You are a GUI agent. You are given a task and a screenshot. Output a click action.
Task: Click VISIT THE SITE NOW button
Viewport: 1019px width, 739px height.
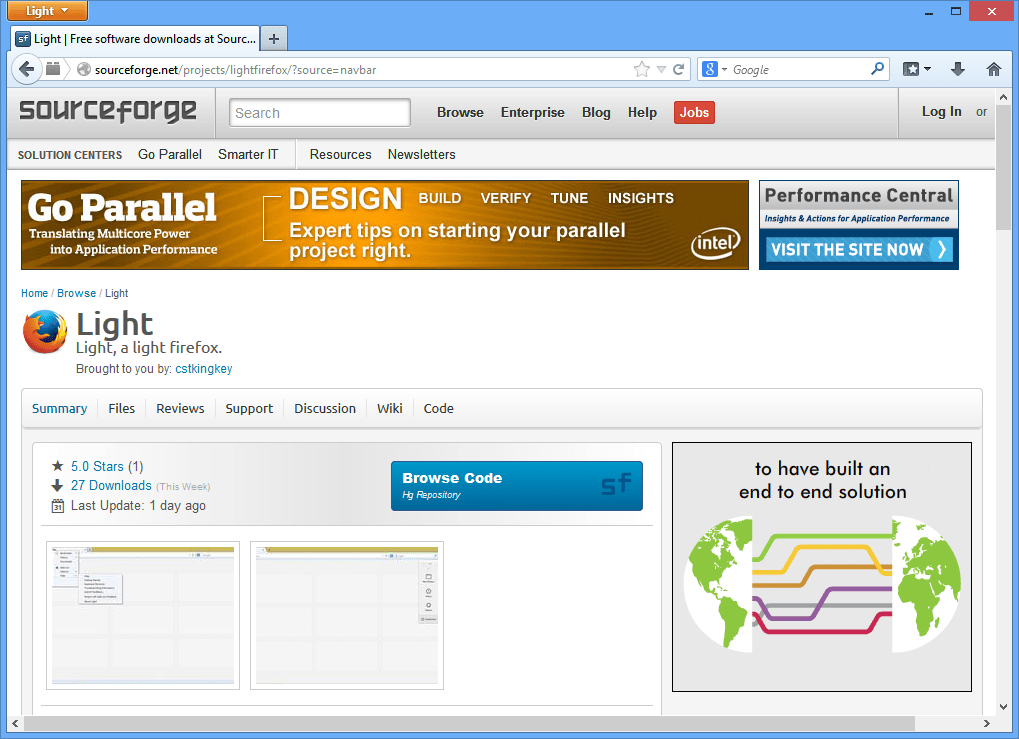[x=859, y=250]
